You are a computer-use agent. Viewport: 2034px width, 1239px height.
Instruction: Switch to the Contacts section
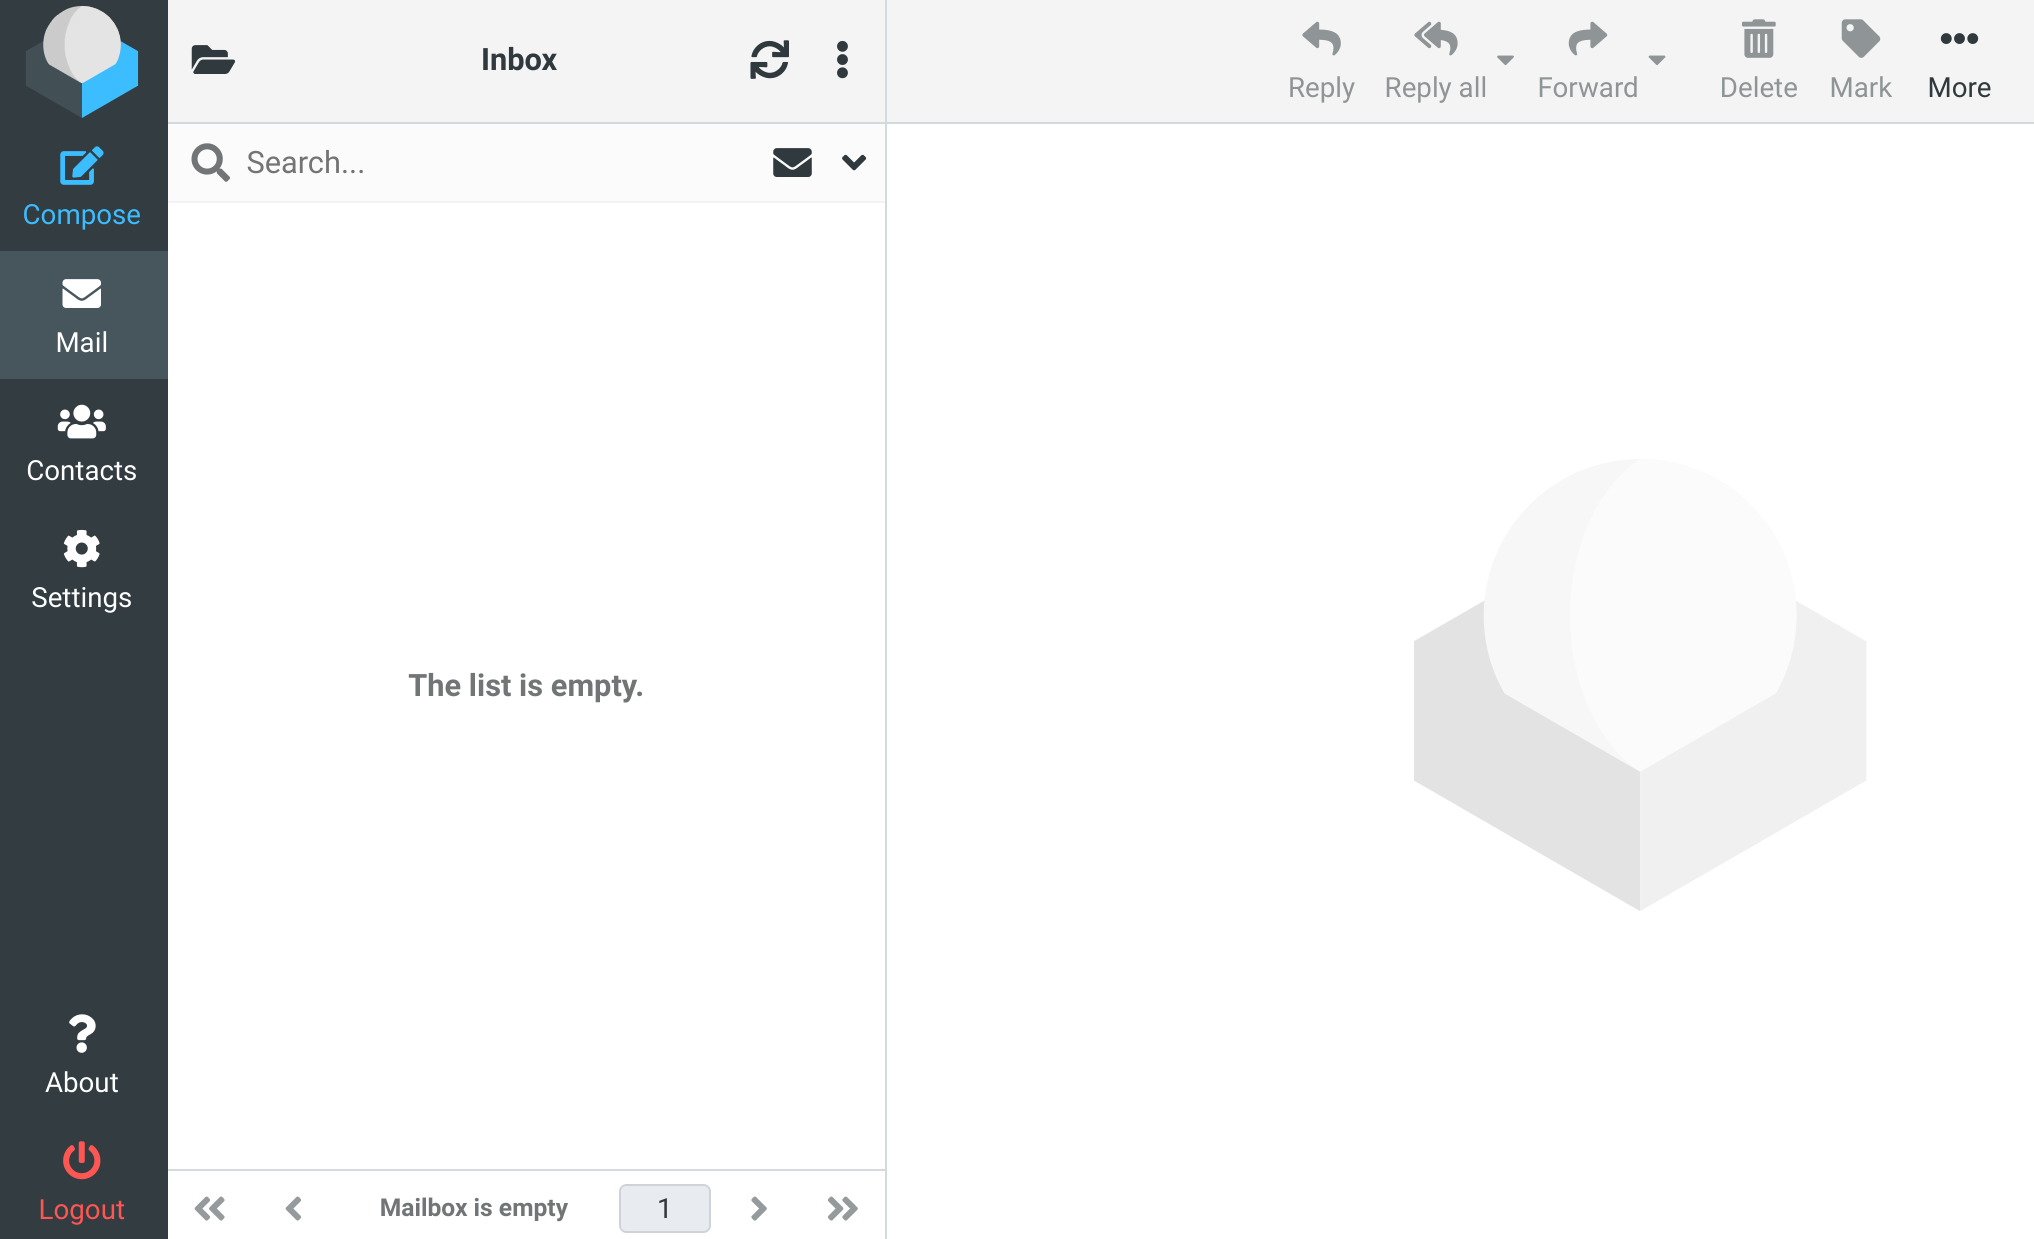[x=82, y=443]
